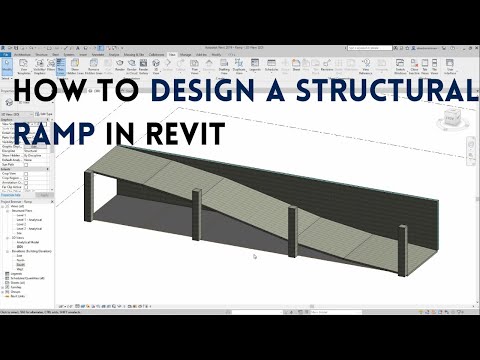Click Switch Windows
Image resolution: width=480 pixels, height=360 pixels.
[x=400, y=67]
